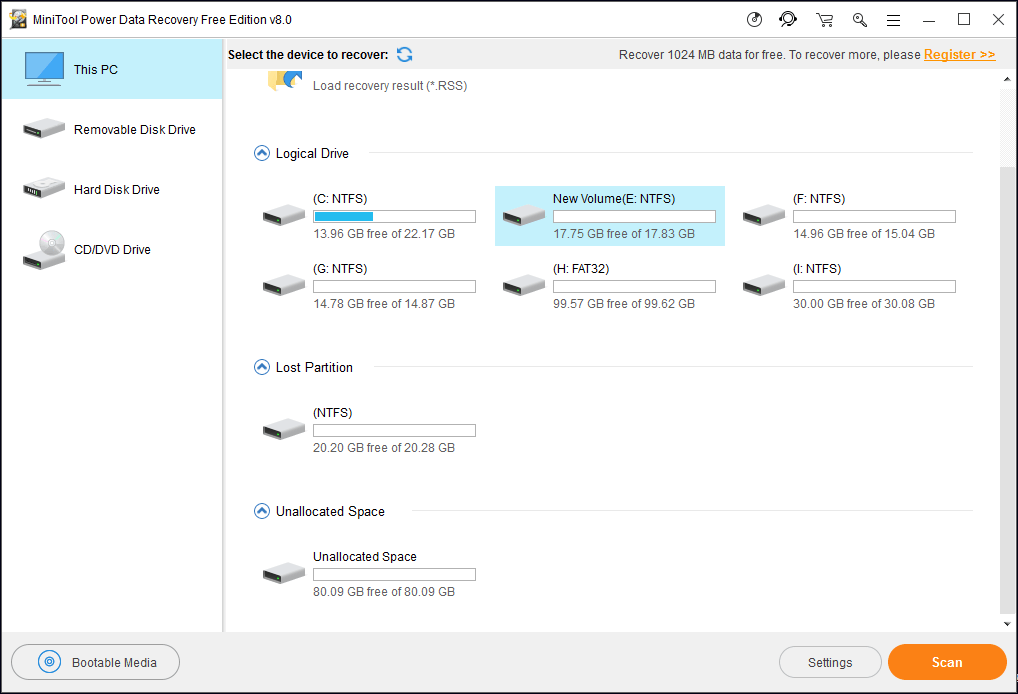Open Settings button
The width and height of the screenshot is (1018, 694).
point(830,662)
